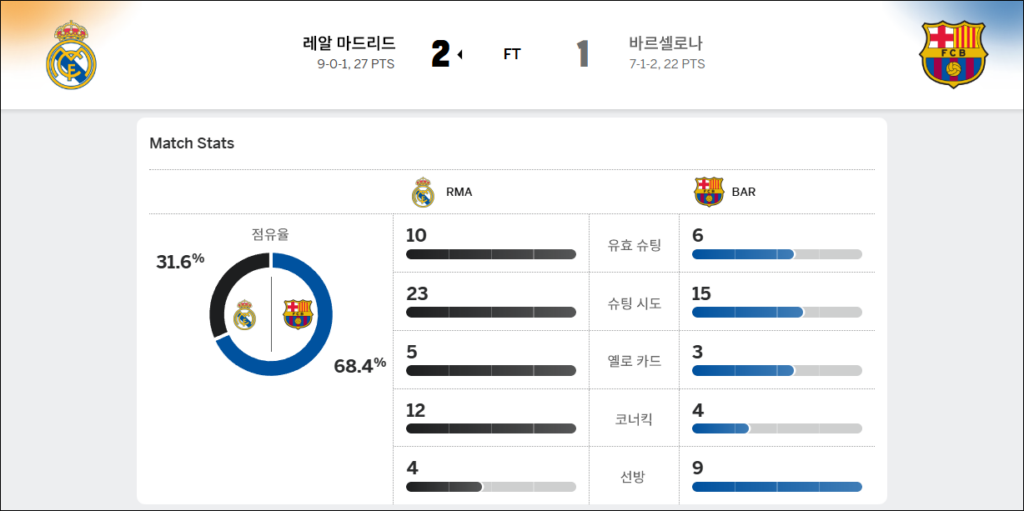Click the RMA column header label
The image size is (1024, 511).
click(x=459, y=192)
